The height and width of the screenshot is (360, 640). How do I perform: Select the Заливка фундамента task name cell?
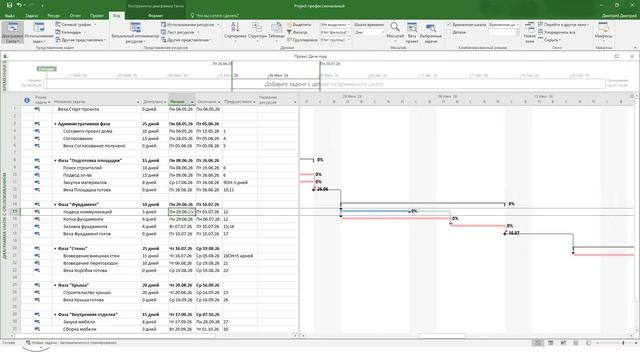[x=97, y=227]
